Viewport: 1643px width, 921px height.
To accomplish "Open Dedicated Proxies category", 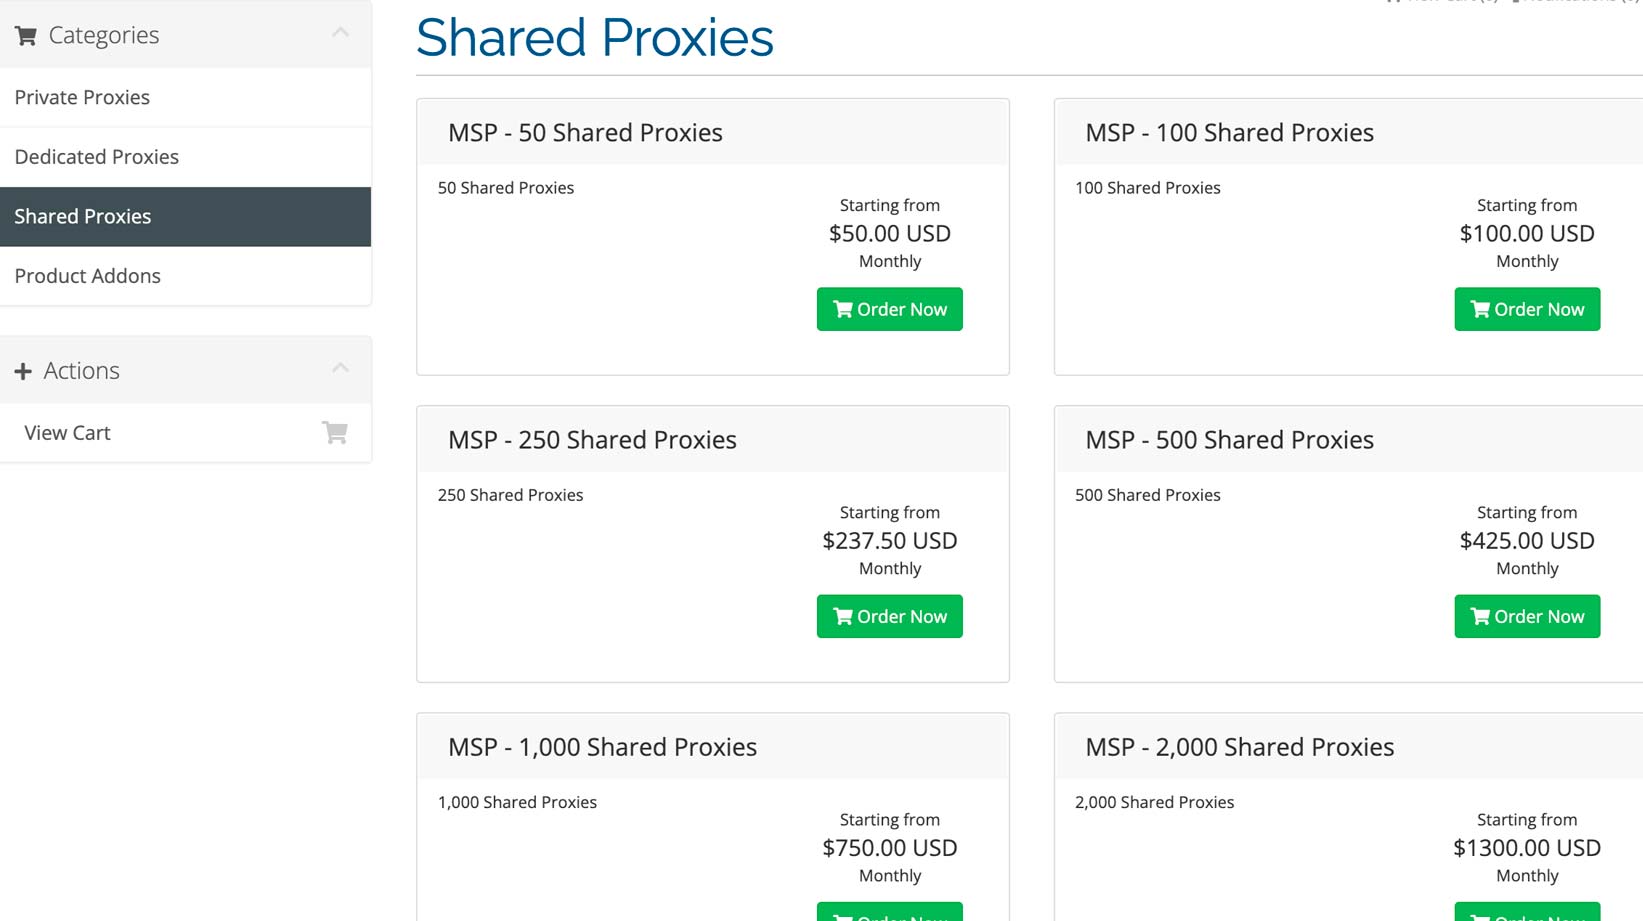I will click(96, 157).
